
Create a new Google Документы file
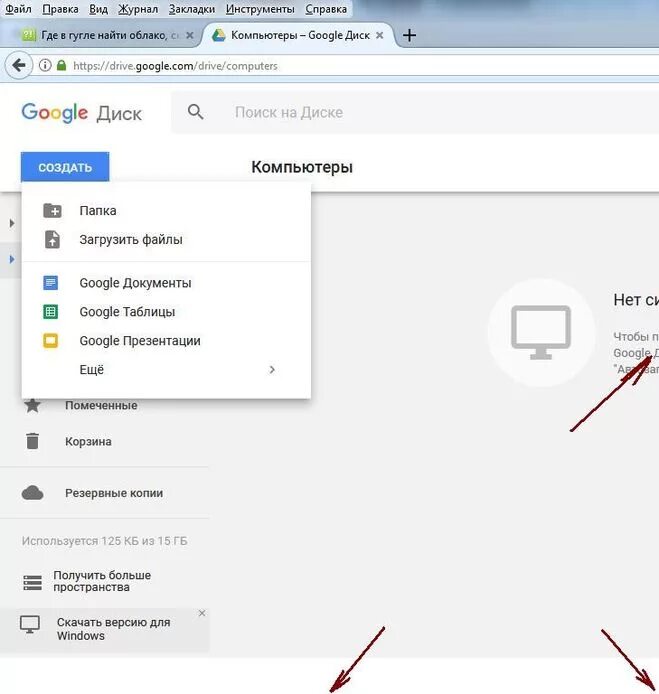[x=166, y=283]
